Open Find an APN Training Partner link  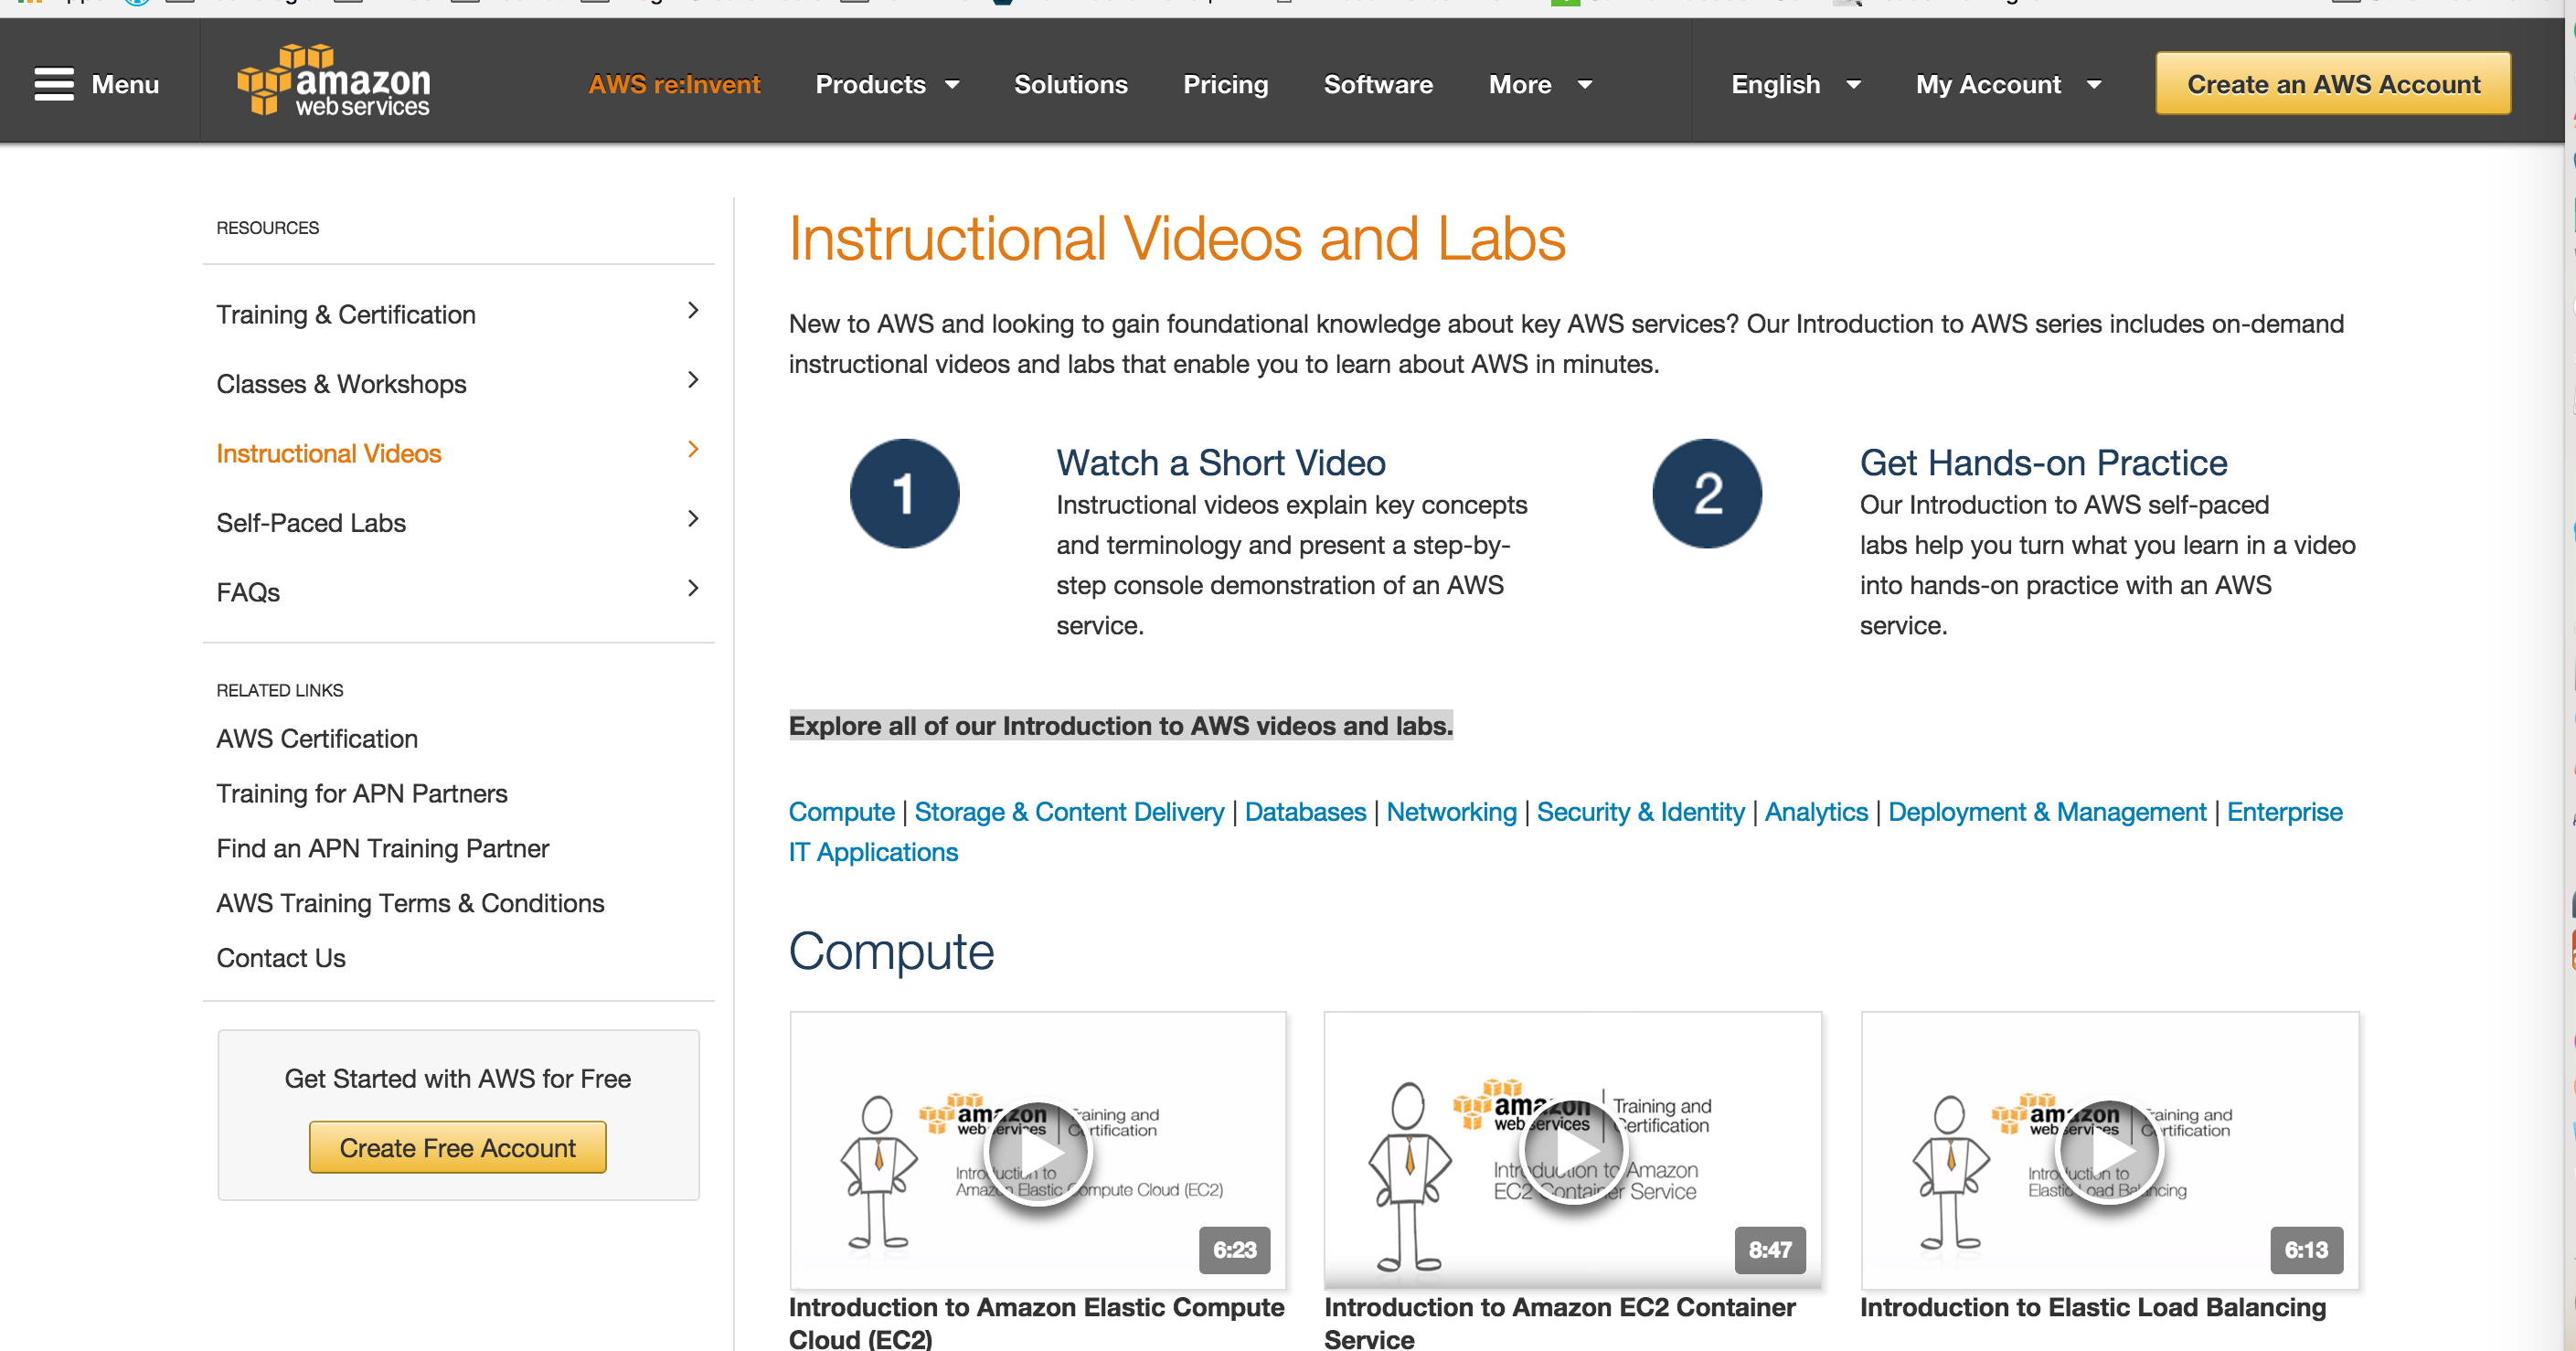coord(383,848)
